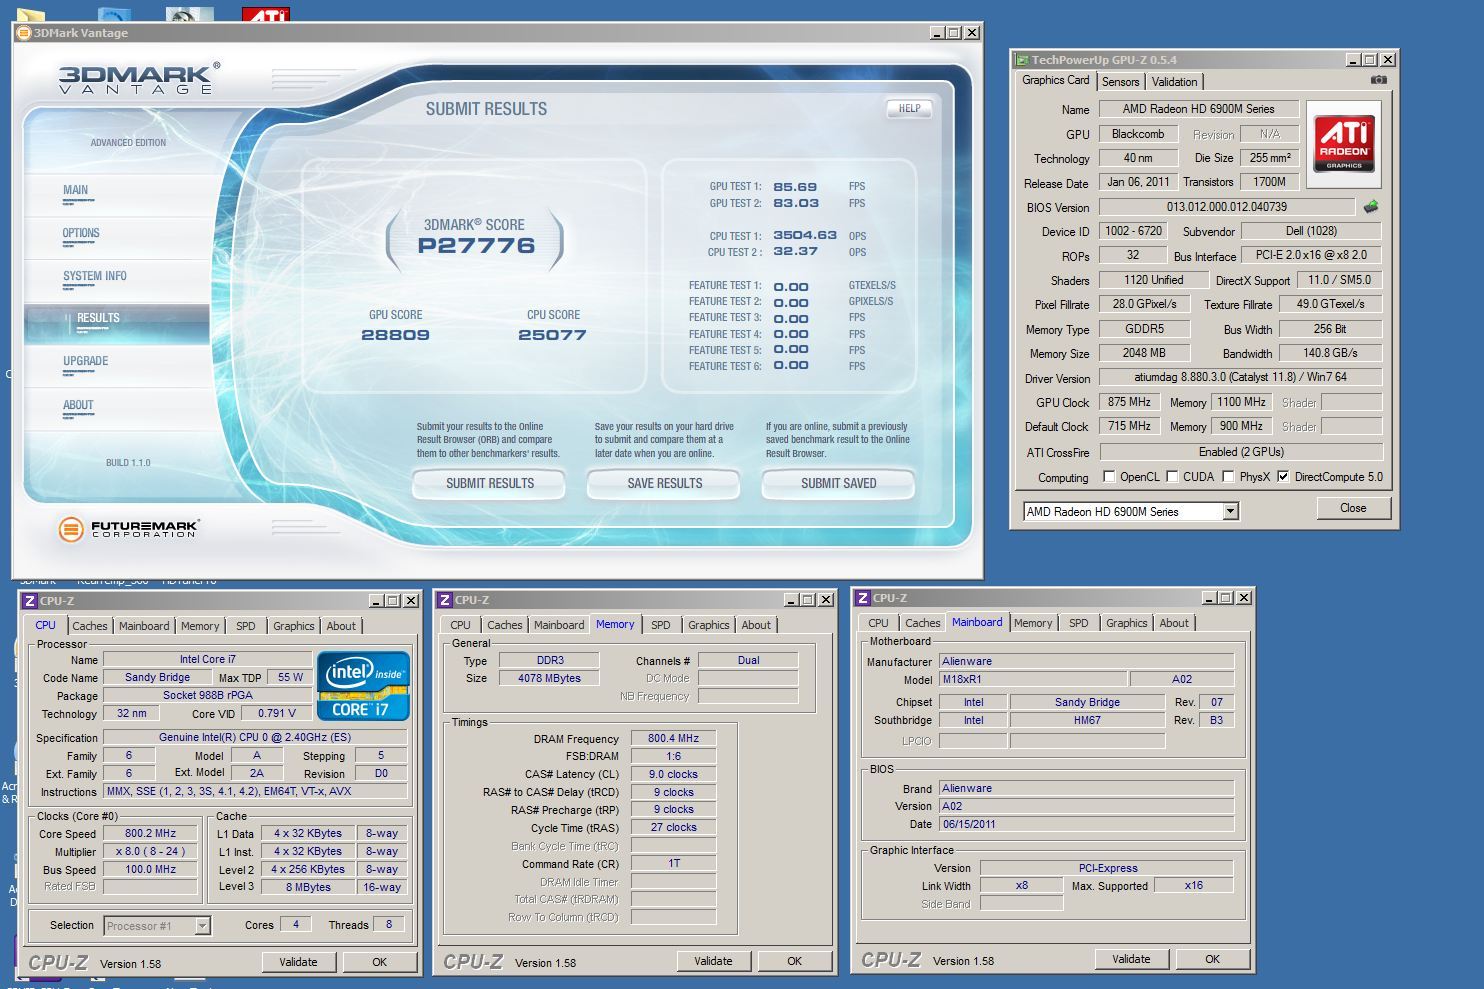This screenshot has height=989, width=1484.
Task: Open SPD tab in CPU-Z Memory window
Action: [x=661, y=625]
